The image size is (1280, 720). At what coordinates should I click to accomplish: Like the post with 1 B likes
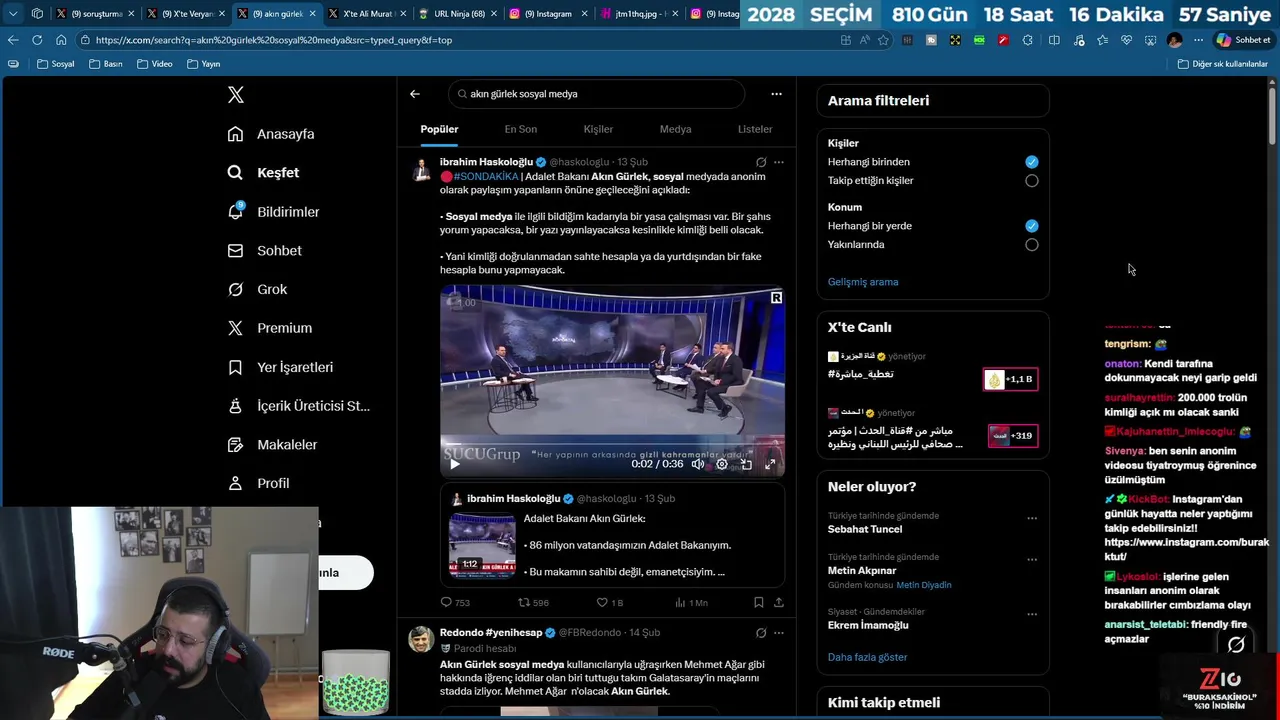pyautogui.click(x=609, y=603)
